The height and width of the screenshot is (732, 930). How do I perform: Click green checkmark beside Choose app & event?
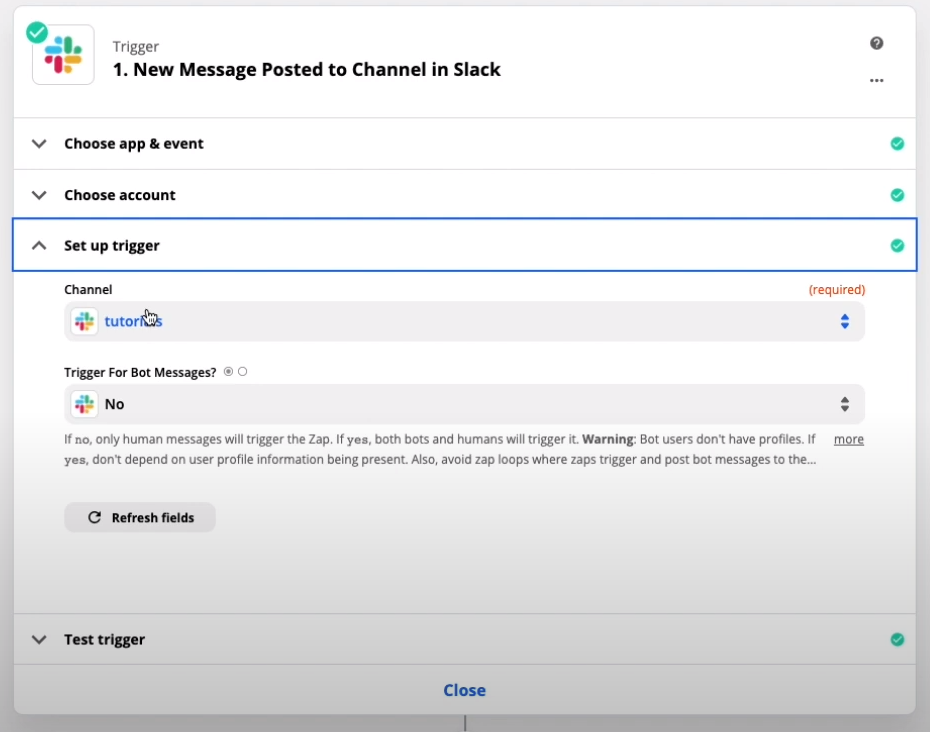click(897, 144)
